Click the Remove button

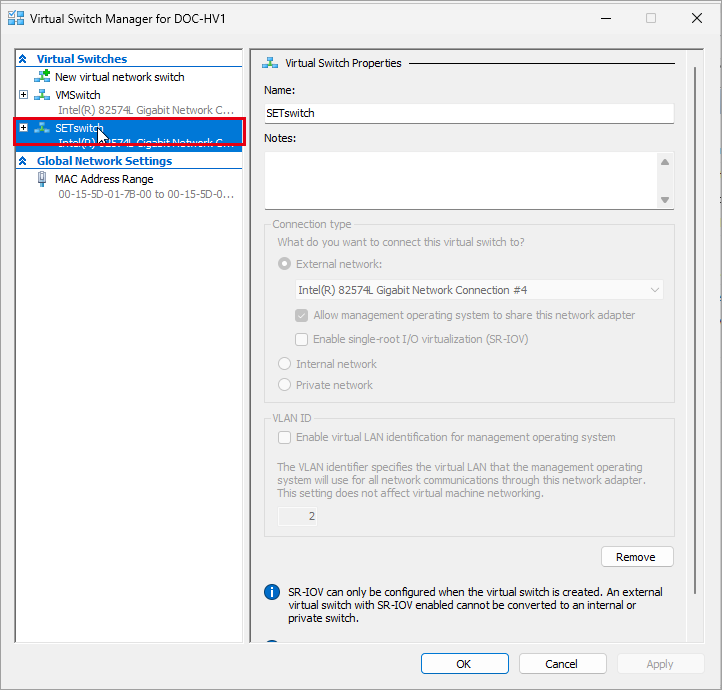pyautogui.click(x=637, y=557)
